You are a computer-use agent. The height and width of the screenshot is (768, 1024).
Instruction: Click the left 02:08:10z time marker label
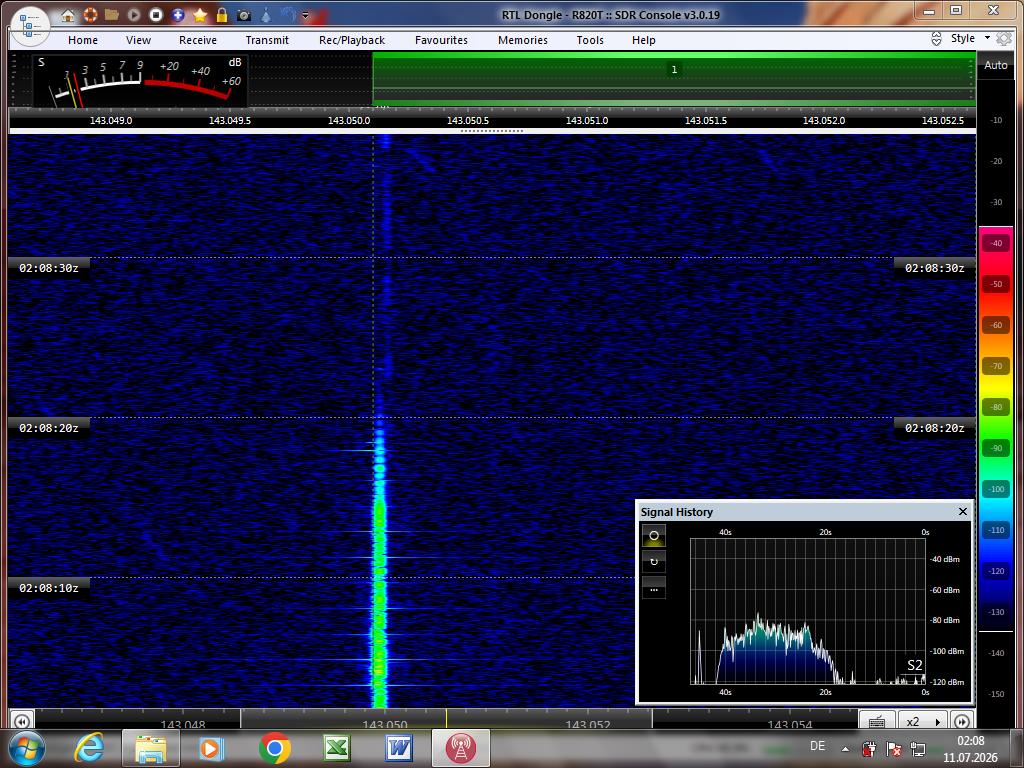(x=48, y=588)
